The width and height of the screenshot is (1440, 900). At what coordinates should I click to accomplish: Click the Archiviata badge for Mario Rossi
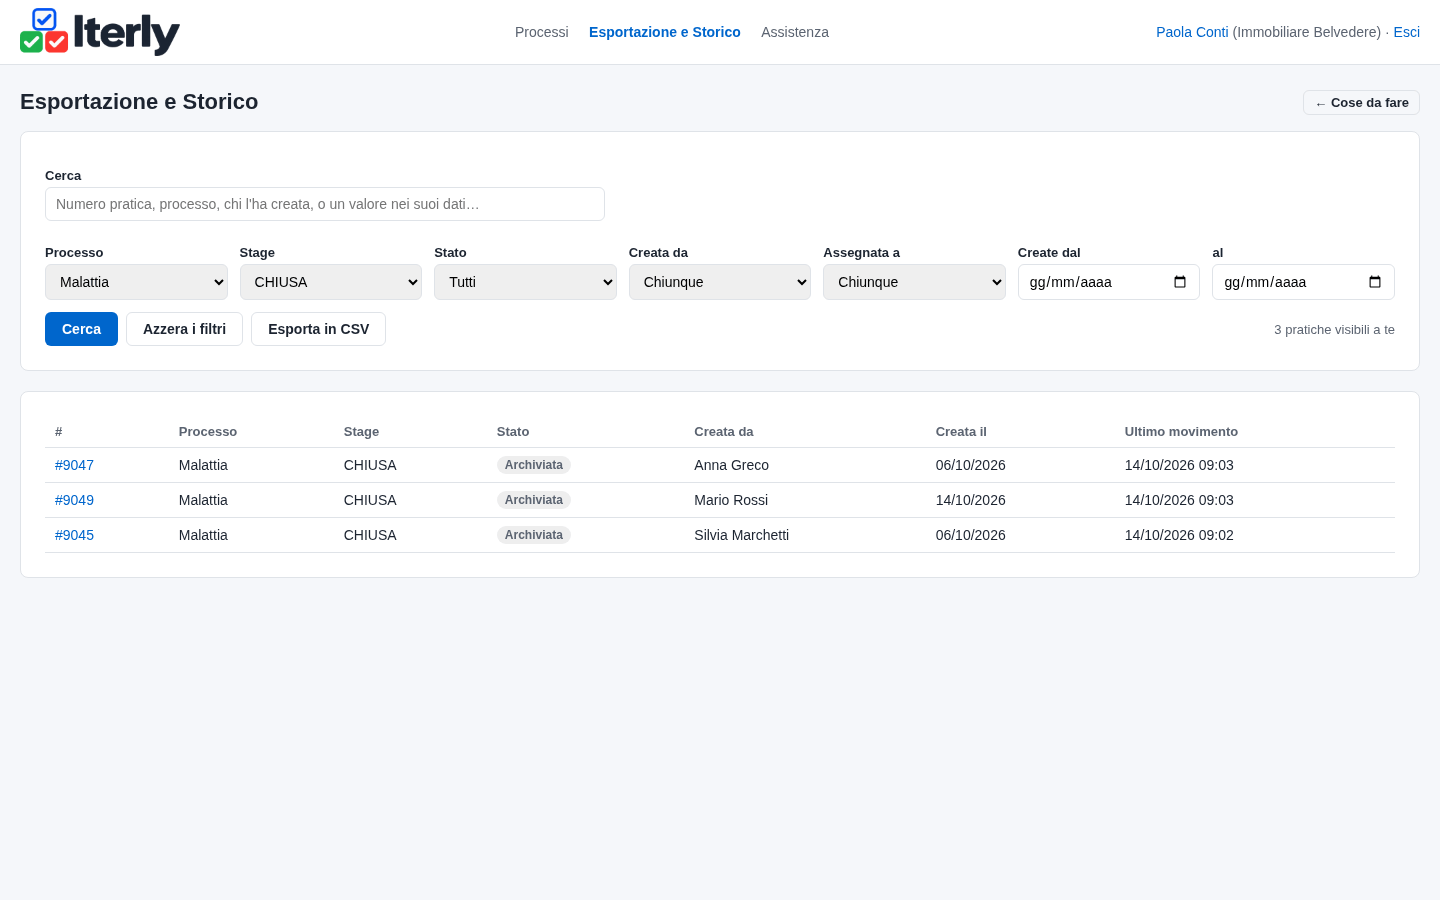pos(534,500)
